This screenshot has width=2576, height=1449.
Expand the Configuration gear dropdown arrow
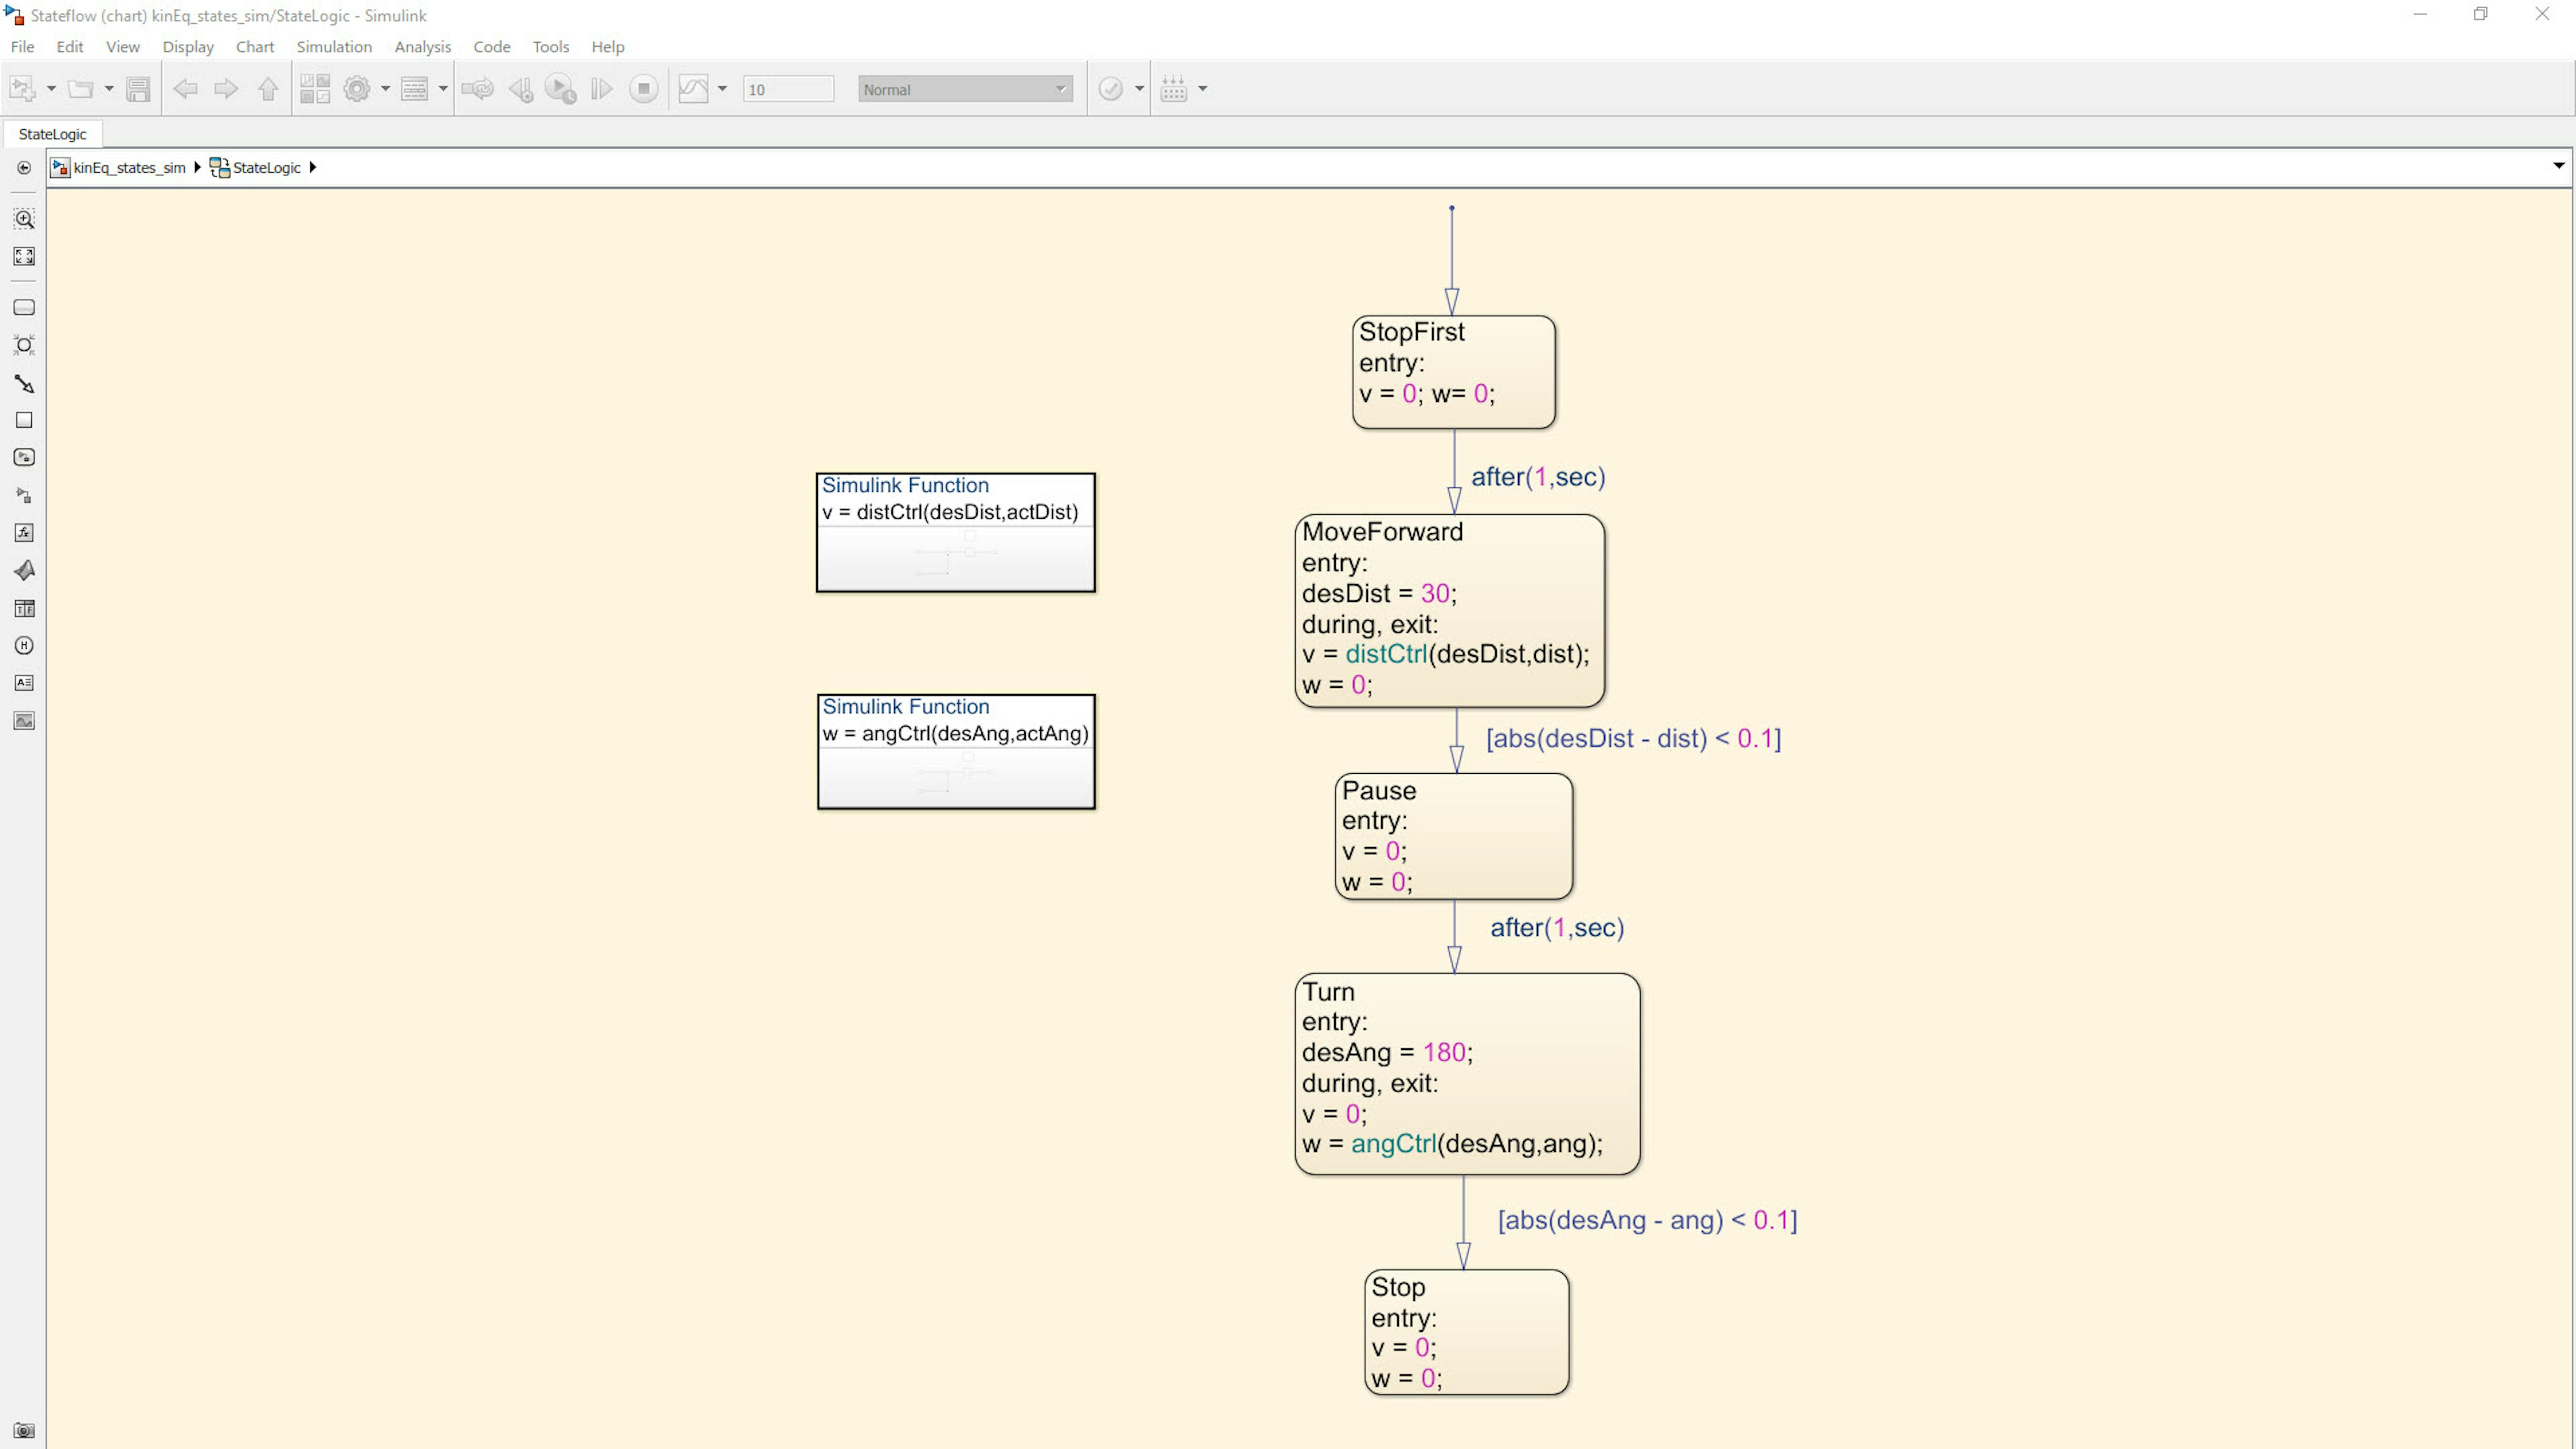point(385,89)
